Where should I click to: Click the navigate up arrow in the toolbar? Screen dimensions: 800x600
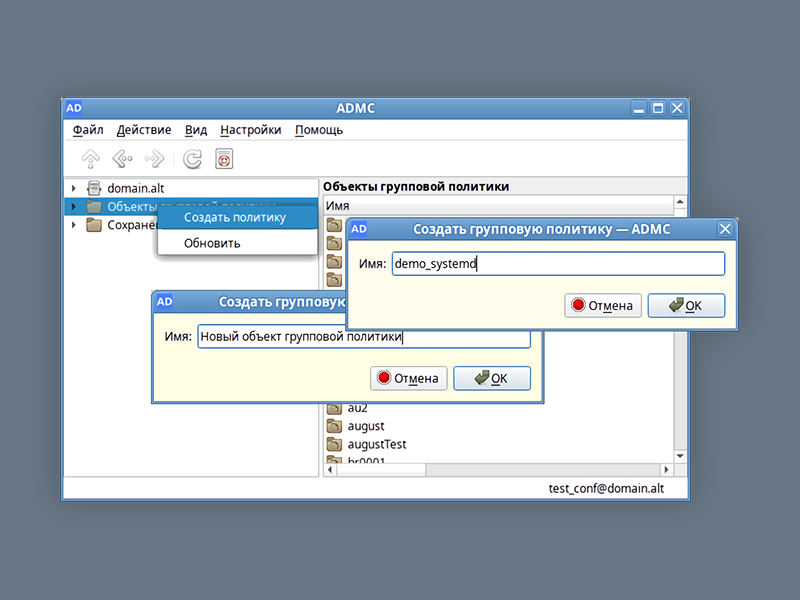(x=91, y=159)
